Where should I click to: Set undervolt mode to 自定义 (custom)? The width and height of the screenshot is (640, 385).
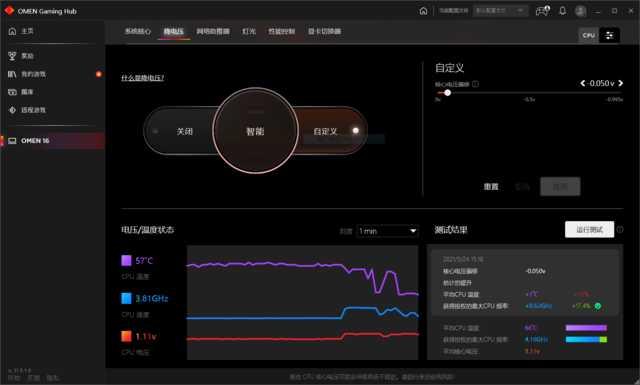[325, 131]
